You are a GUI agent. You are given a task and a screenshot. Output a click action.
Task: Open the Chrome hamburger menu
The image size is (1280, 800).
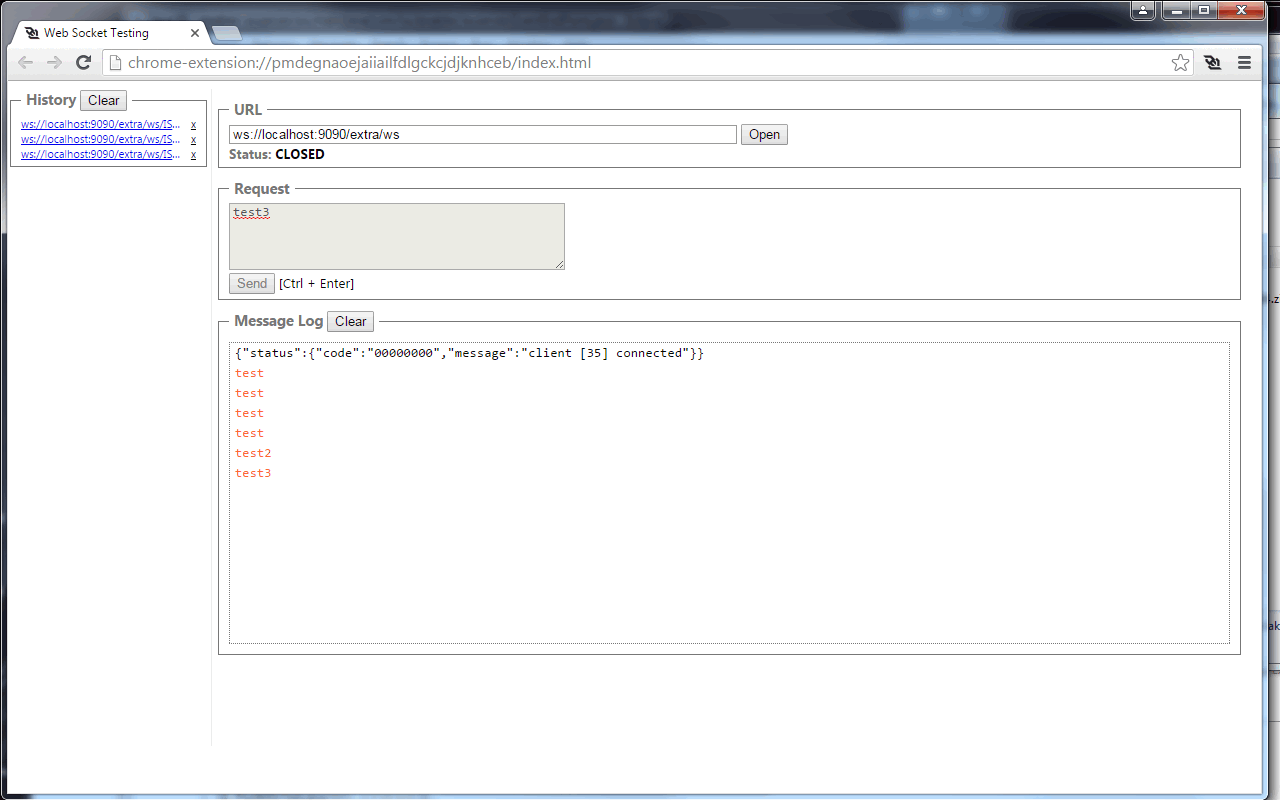[x=1244, y=62]
